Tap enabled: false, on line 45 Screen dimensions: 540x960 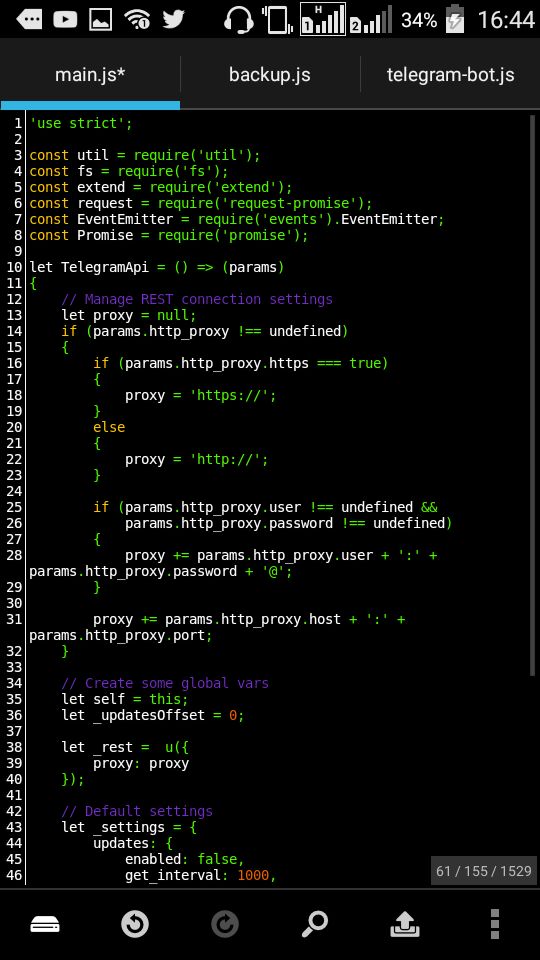point(185,859)
